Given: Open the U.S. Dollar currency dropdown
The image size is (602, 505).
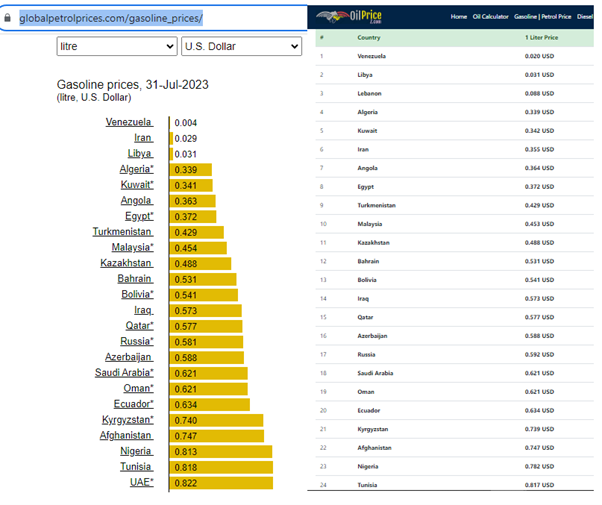Looking at the screenshot, I should (241, 47).
